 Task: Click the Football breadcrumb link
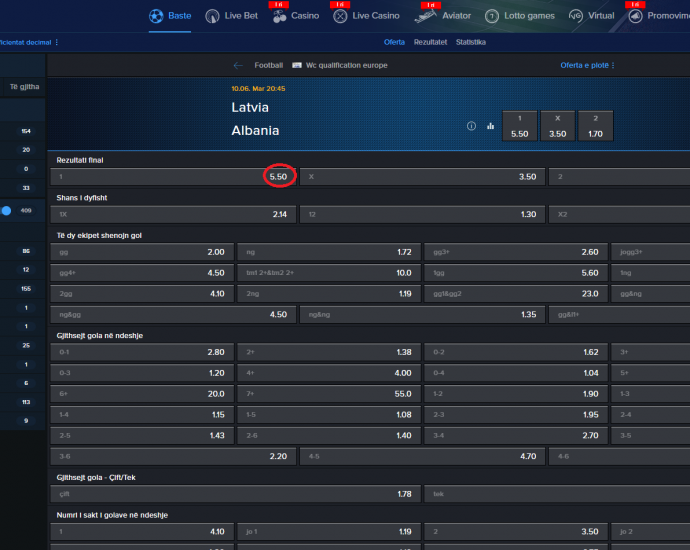[268, 65]
